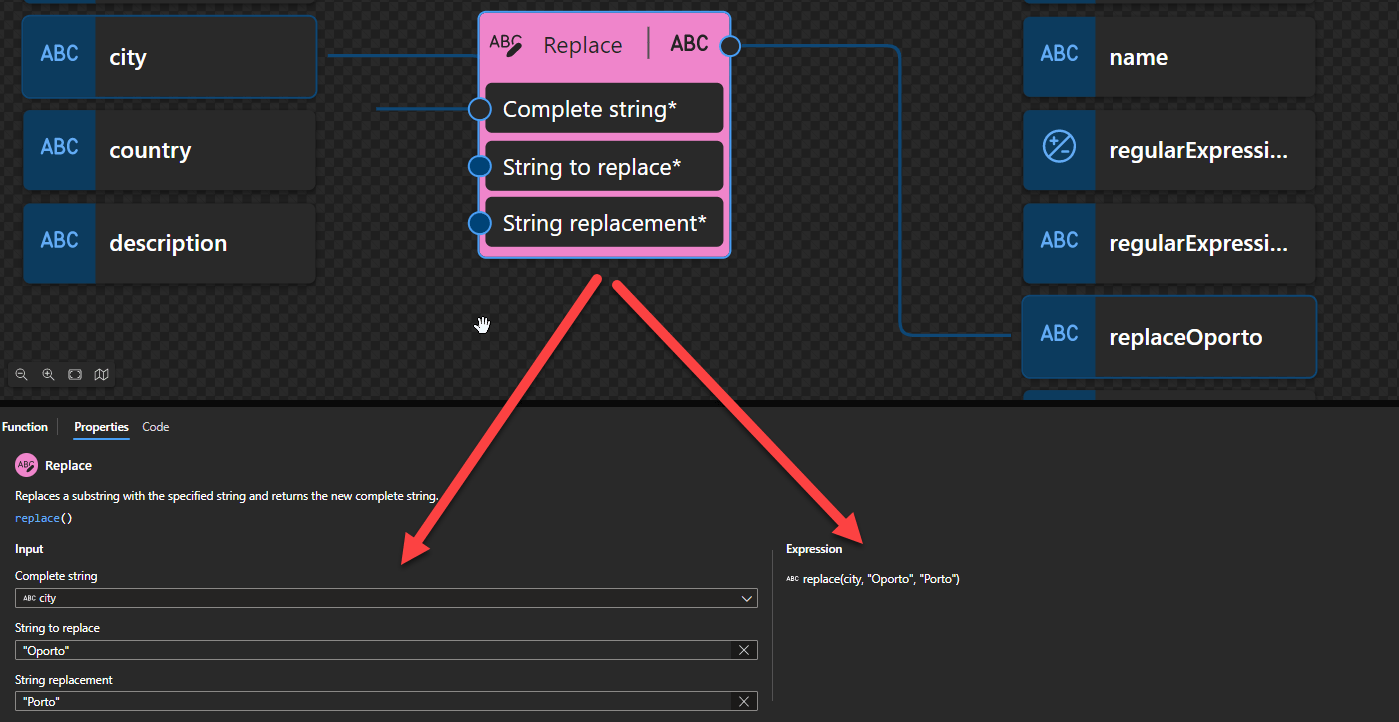Click the decimal icon on first regularExpression node
This screenshot has width=1399, height=722.
[1059, 149]
